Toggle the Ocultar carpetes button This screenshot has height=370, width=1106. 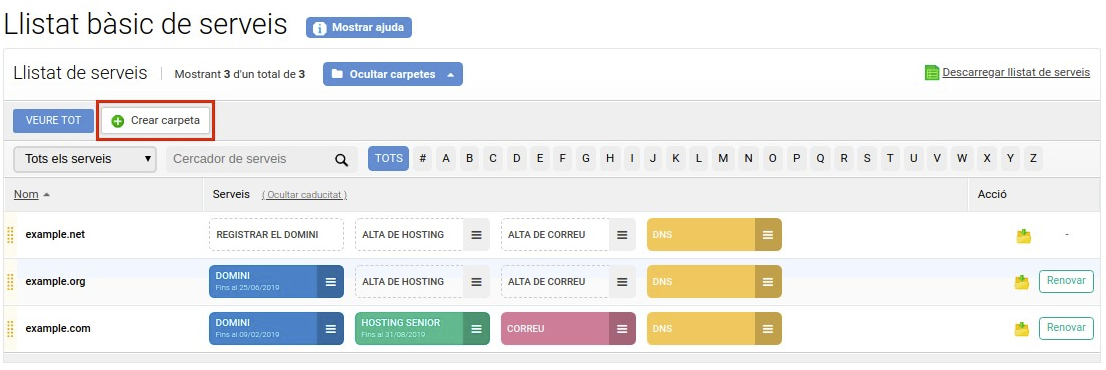coord(393,74)
